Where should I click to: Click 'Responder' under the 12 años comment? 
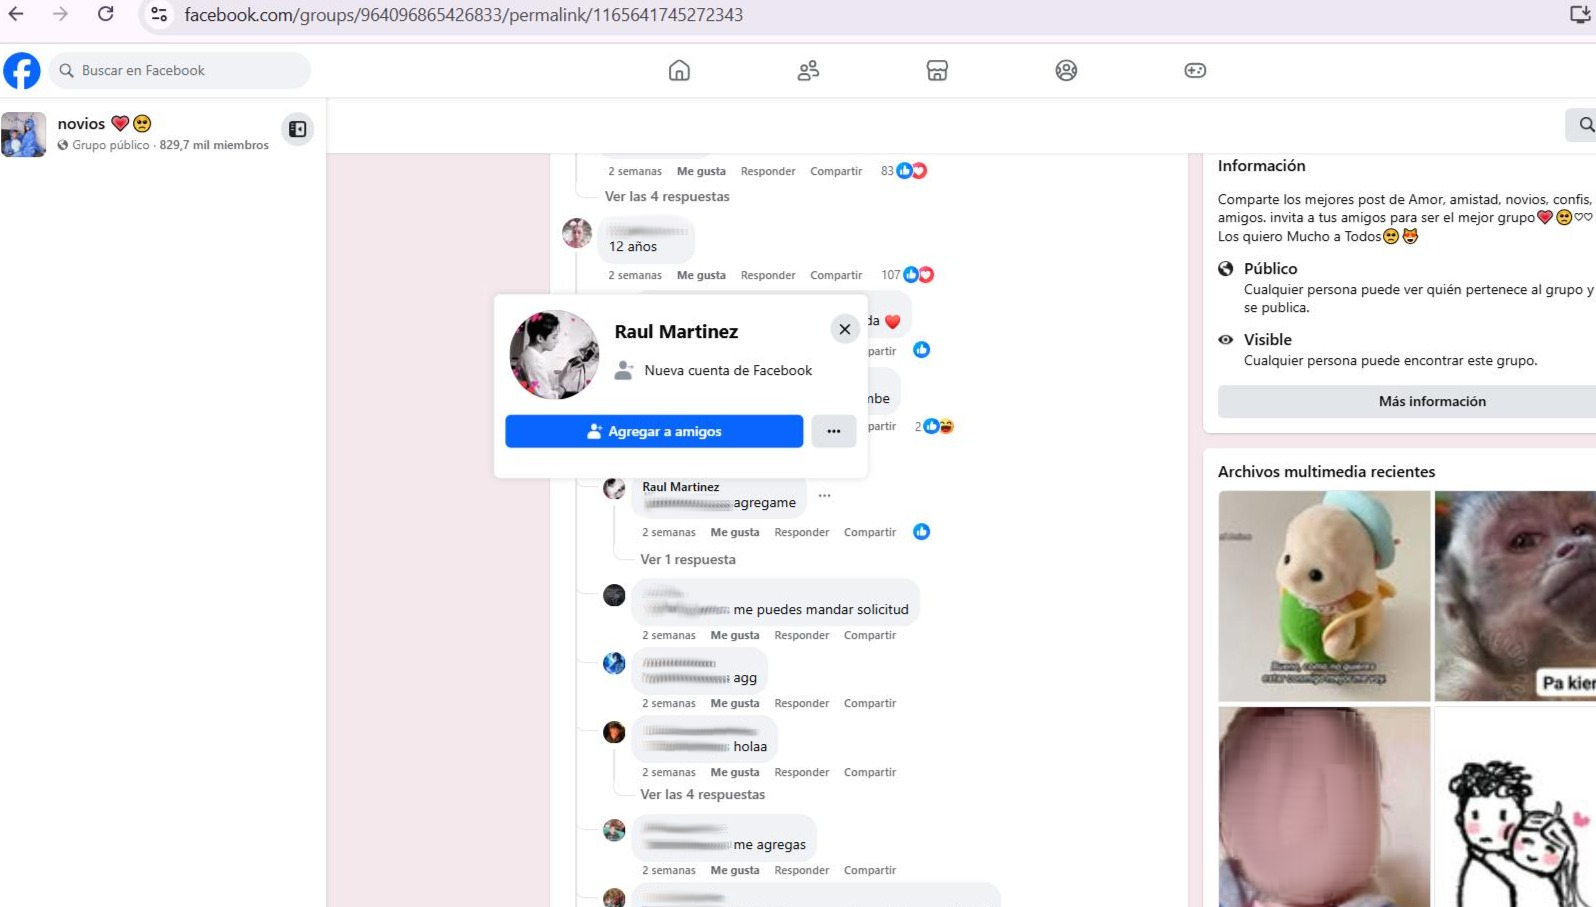tap(768, 276)
